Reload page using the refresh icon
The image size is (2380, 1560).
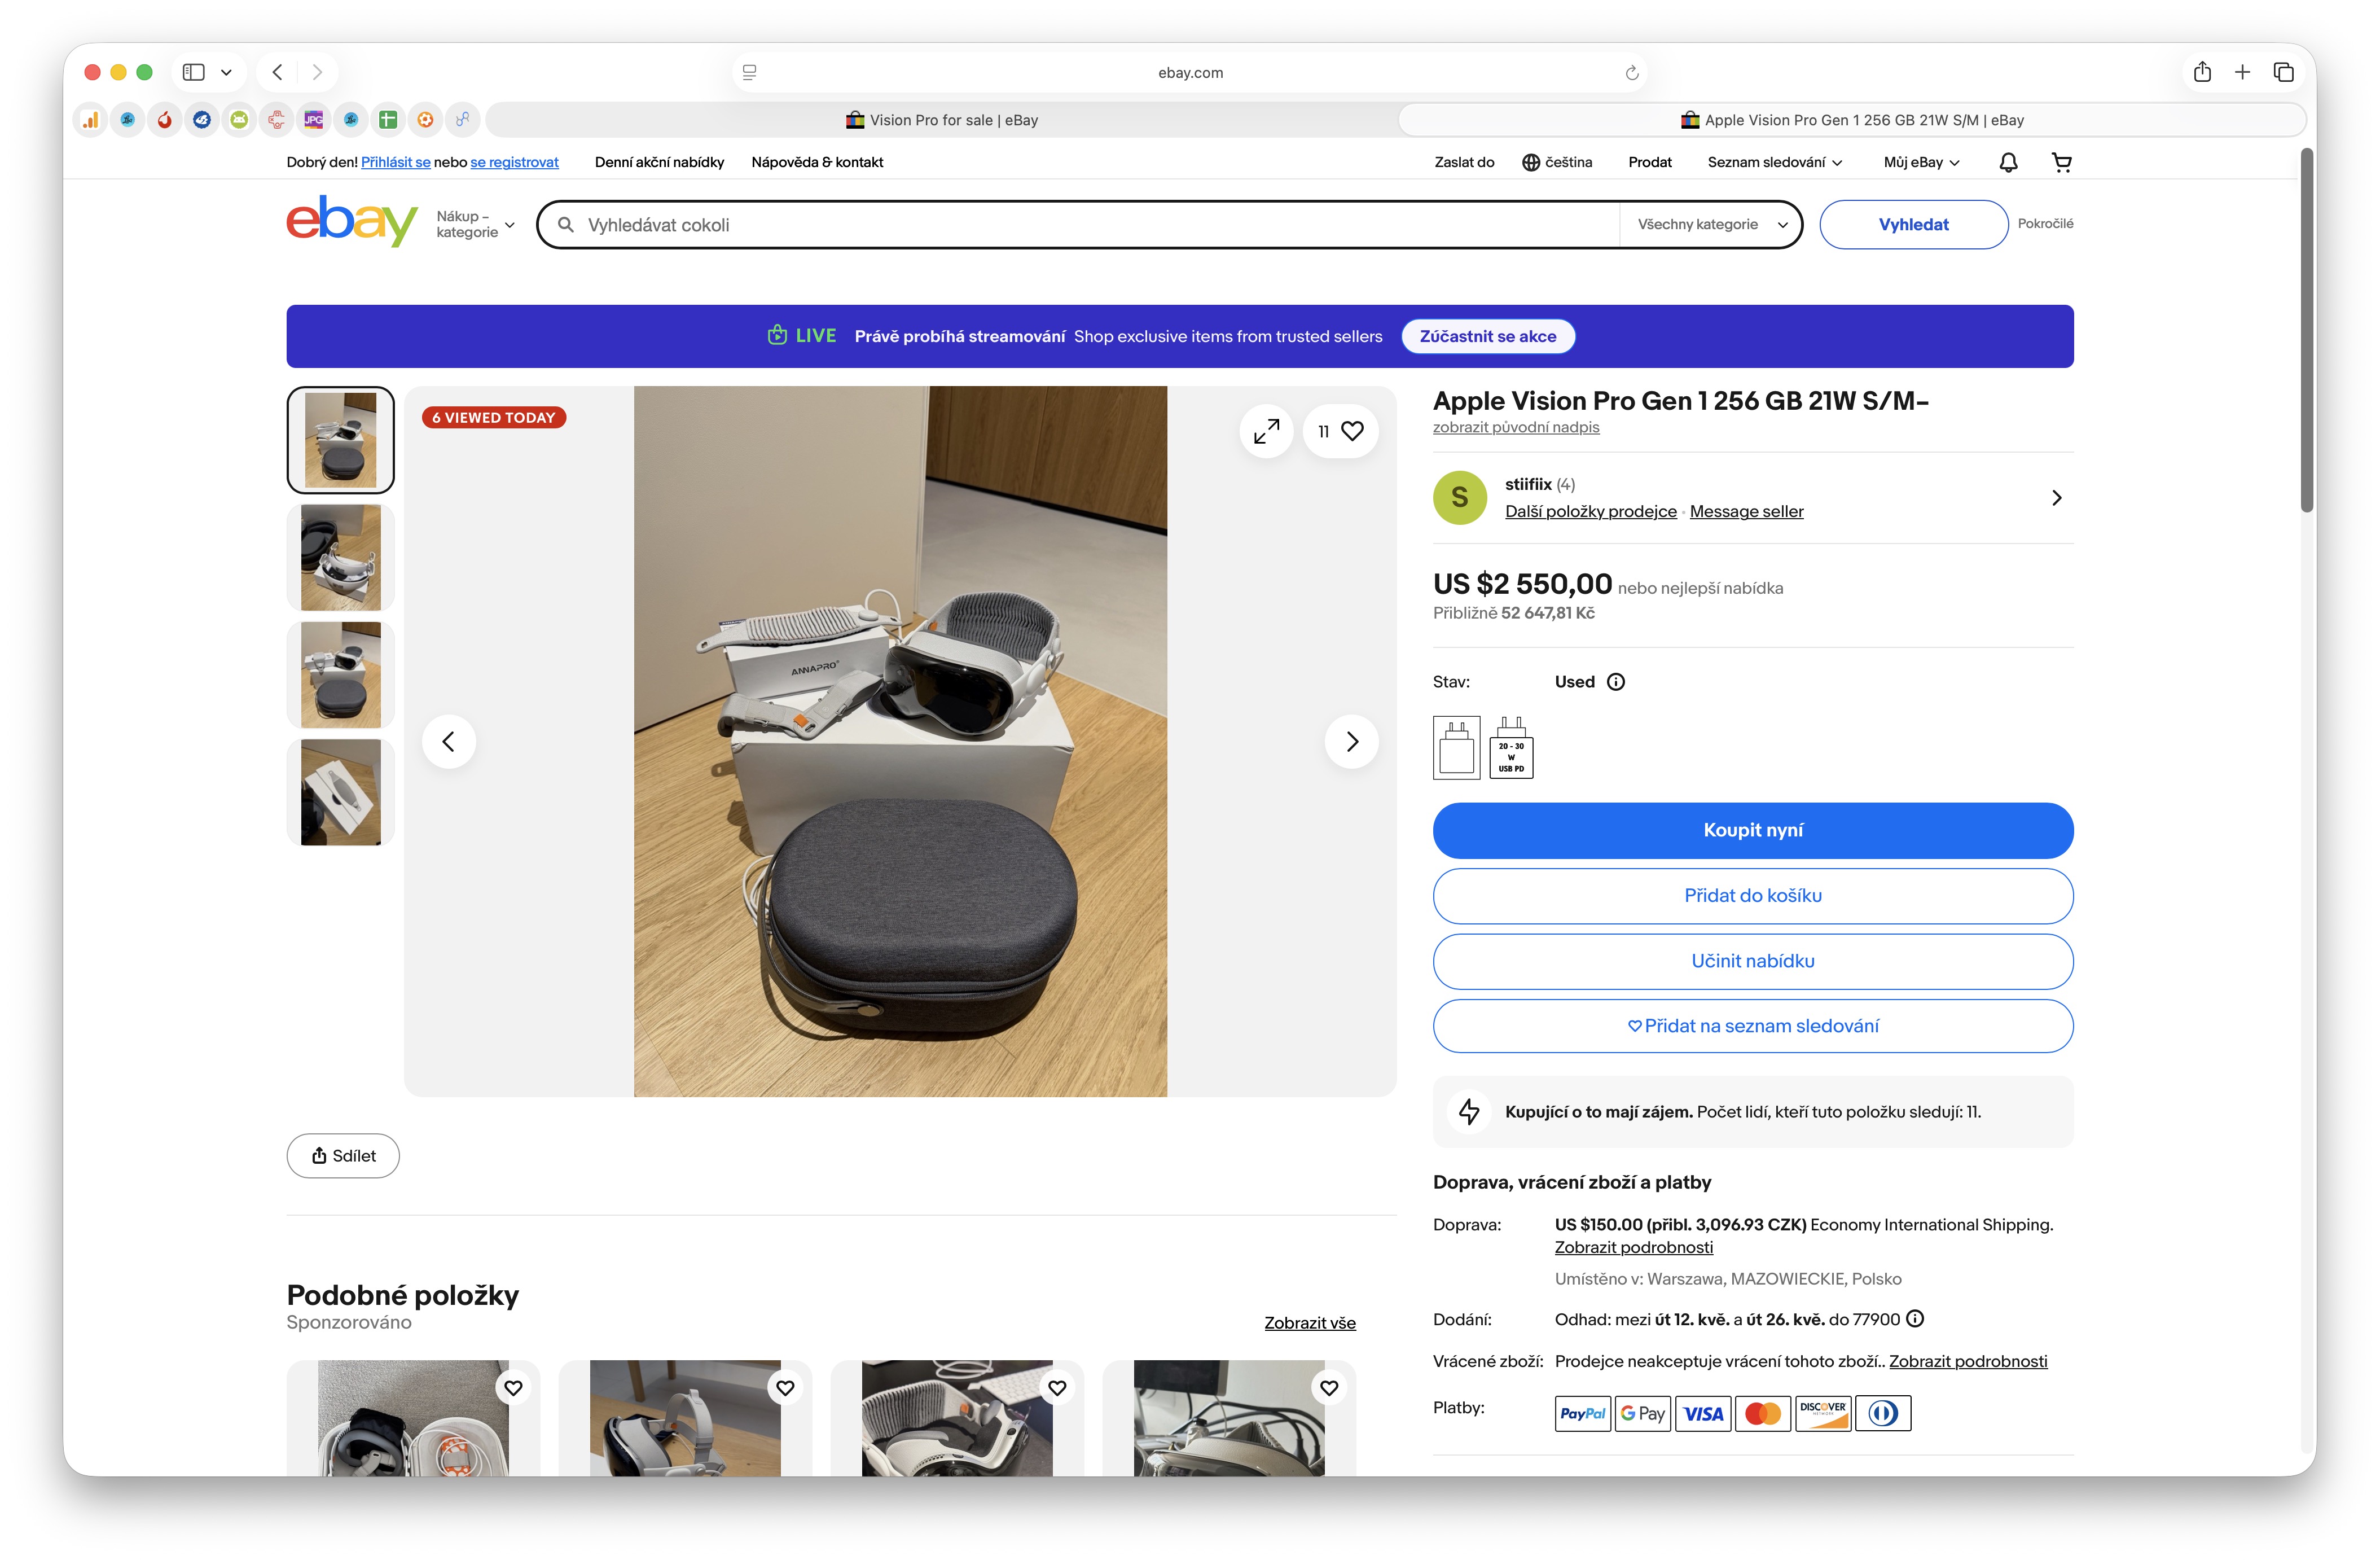(x=1631, y=73)
